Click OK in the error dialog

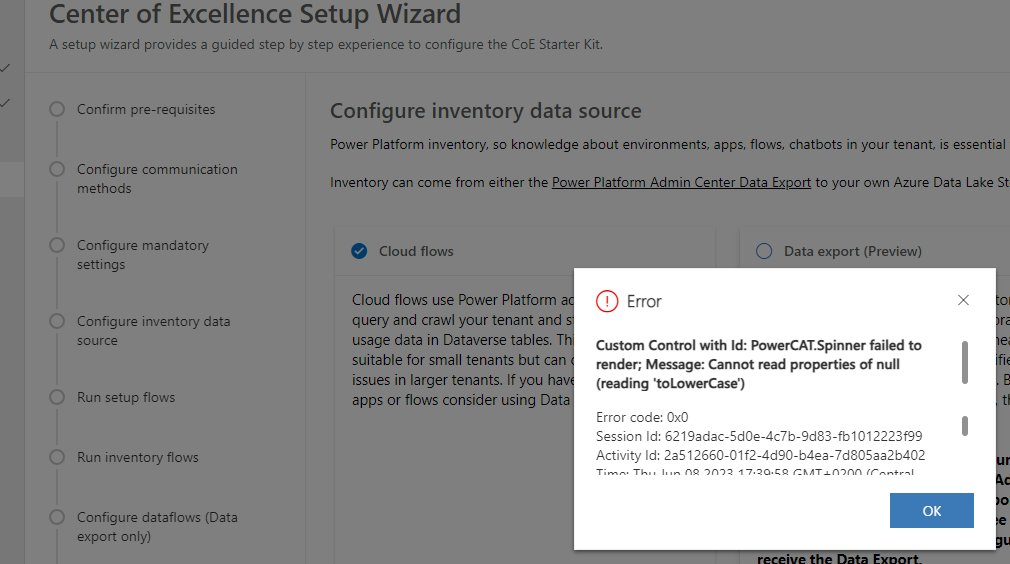[931, 511]
